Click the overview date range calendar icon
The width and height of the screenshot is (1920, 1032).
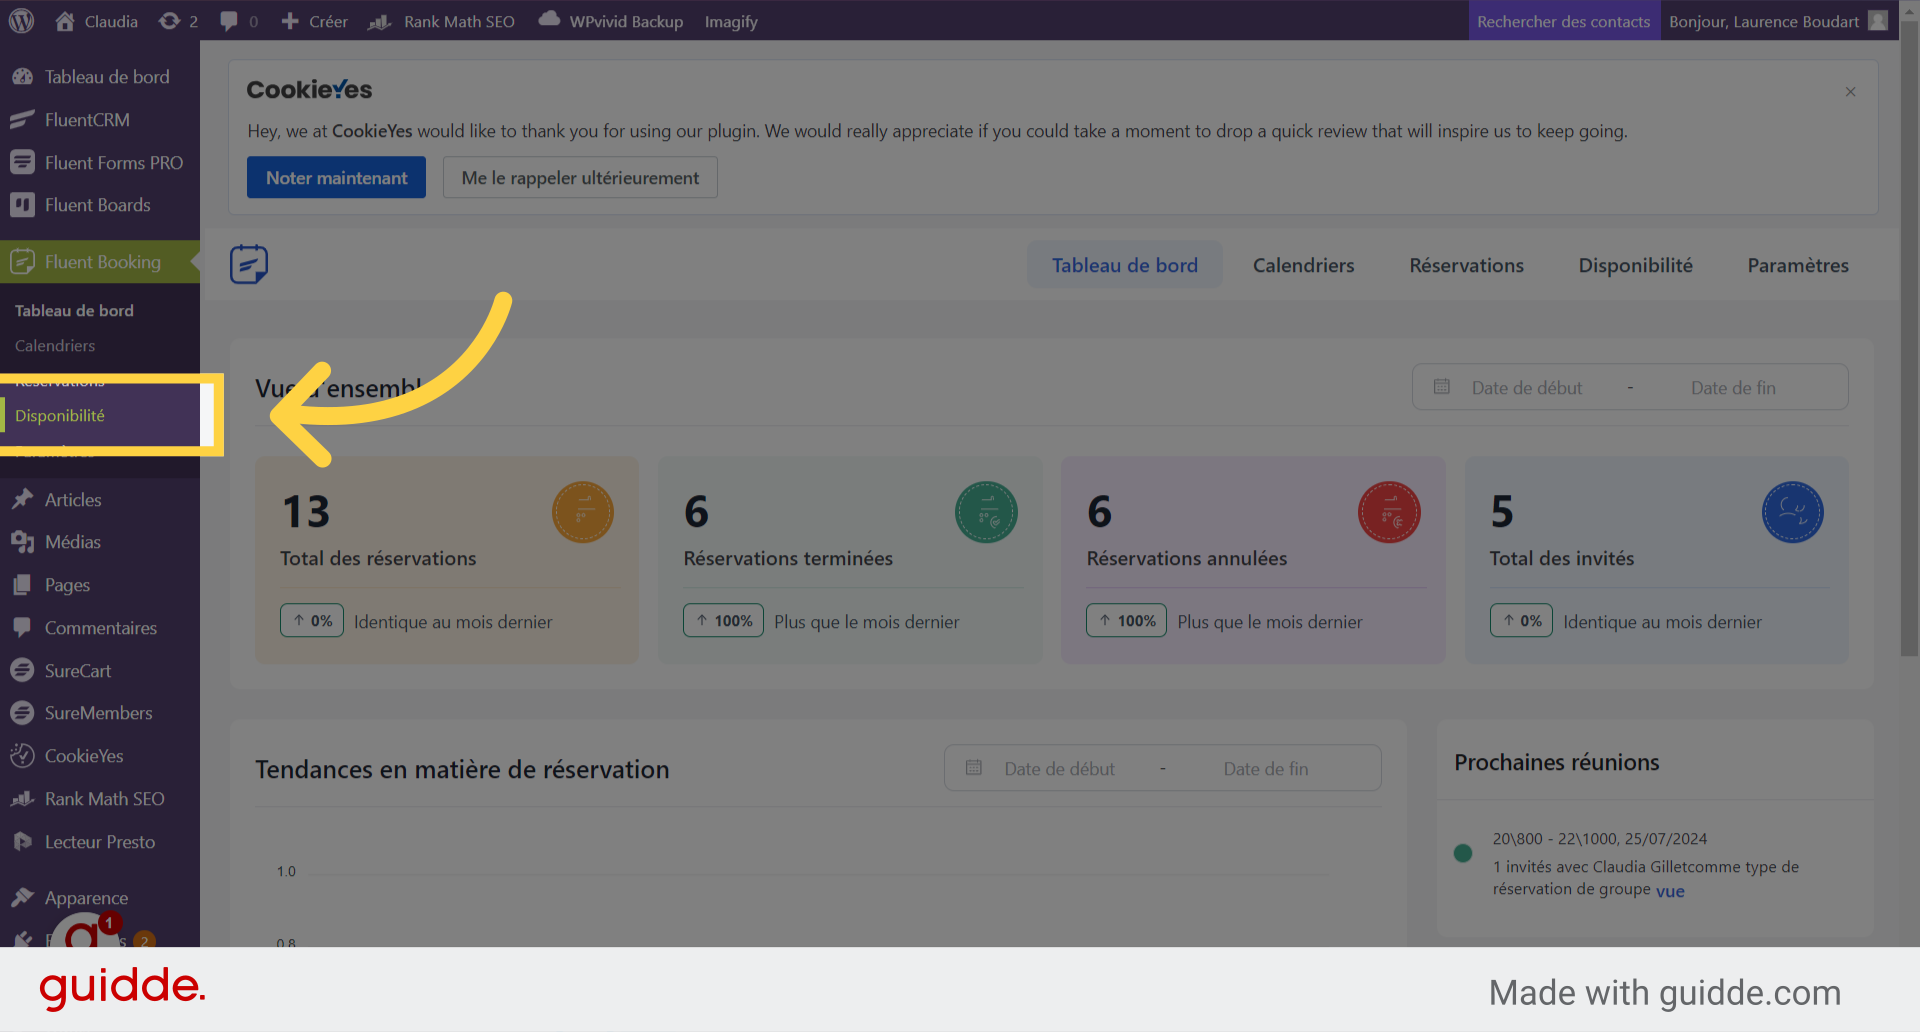coord(1441,387)
